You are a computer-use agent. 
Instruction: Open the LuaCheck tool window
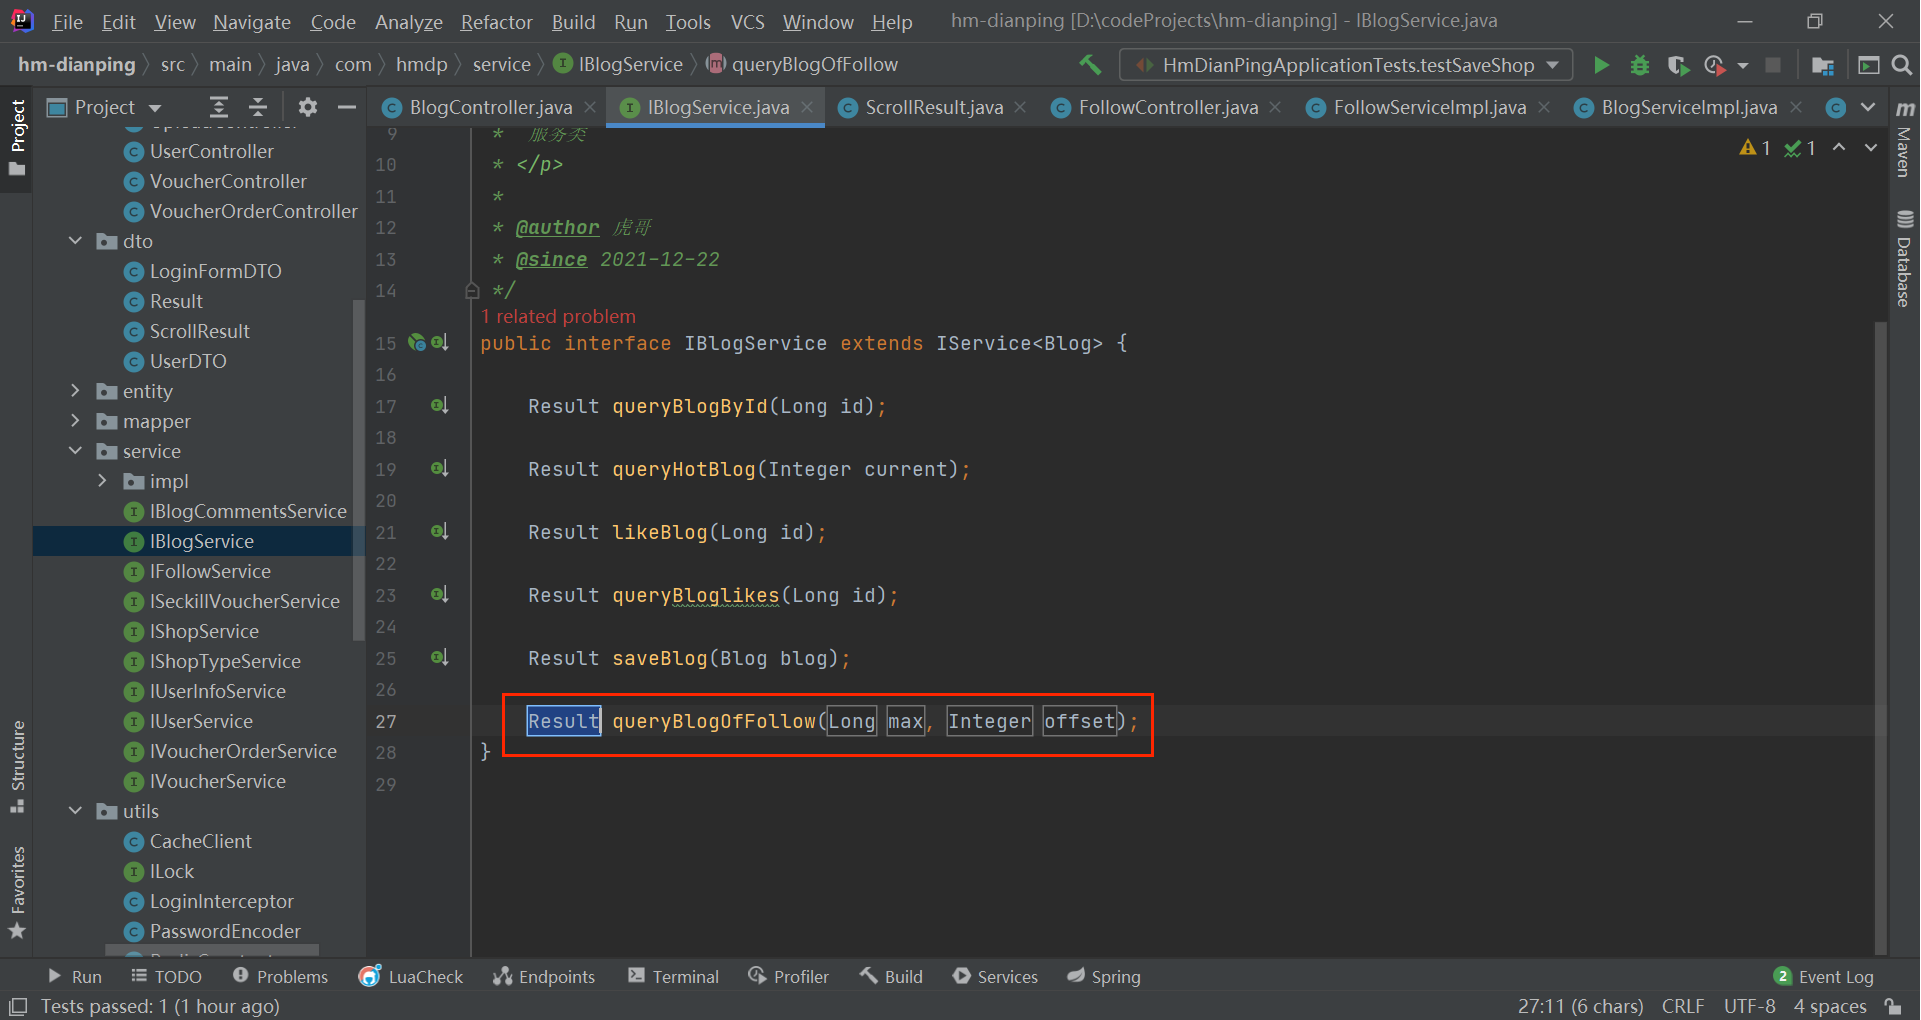tap(411, 976)
